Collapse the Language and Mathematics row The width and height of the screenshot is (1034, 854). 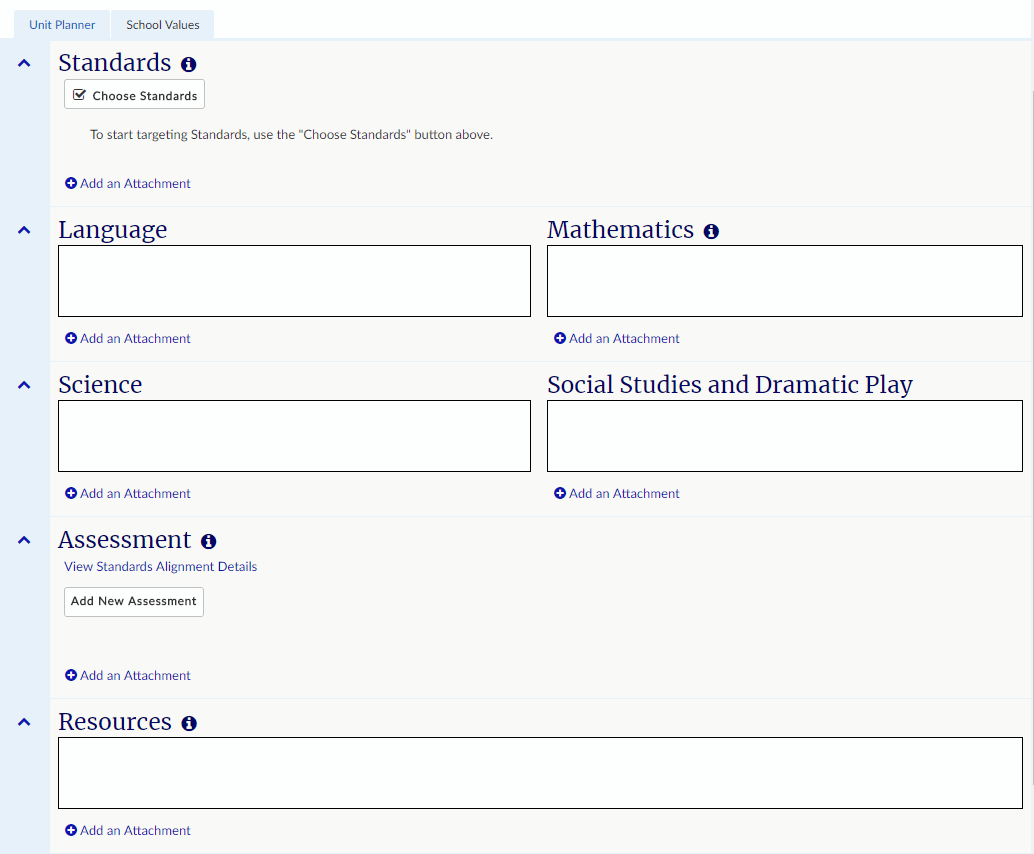[24, 231]
